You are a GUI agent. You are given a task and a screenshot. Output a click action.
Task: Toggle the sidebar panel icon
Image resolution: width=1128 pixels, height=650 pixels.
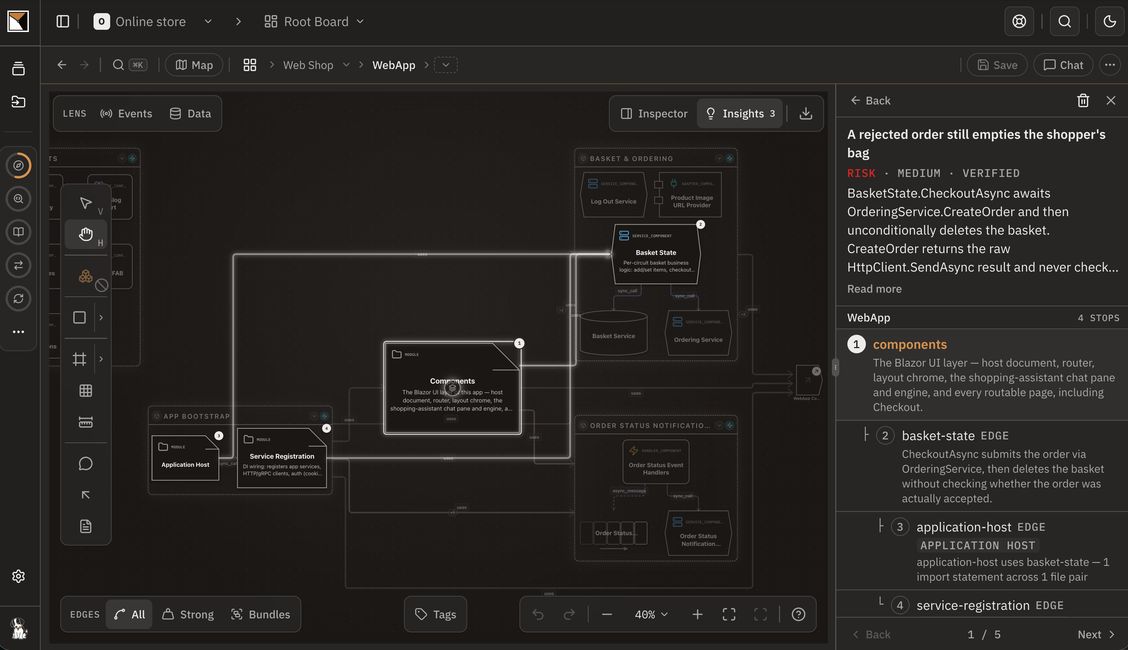coord(63,22)
